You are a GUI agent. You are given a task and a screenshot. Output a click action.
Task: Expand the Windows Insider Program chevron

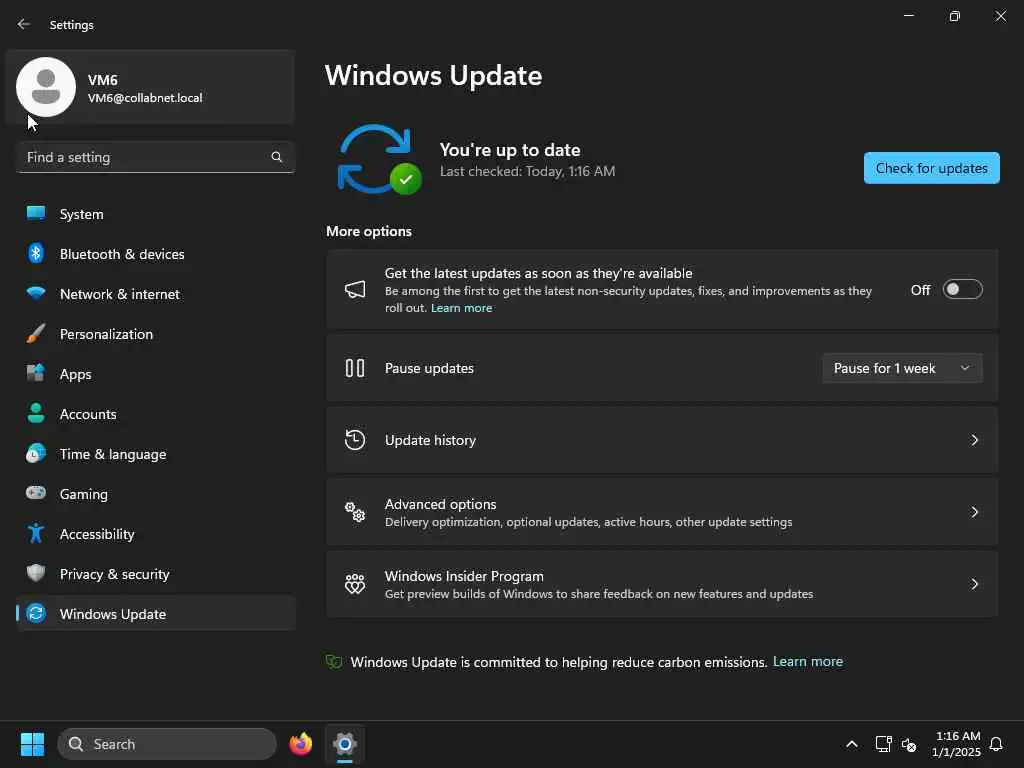coord(974,584)
